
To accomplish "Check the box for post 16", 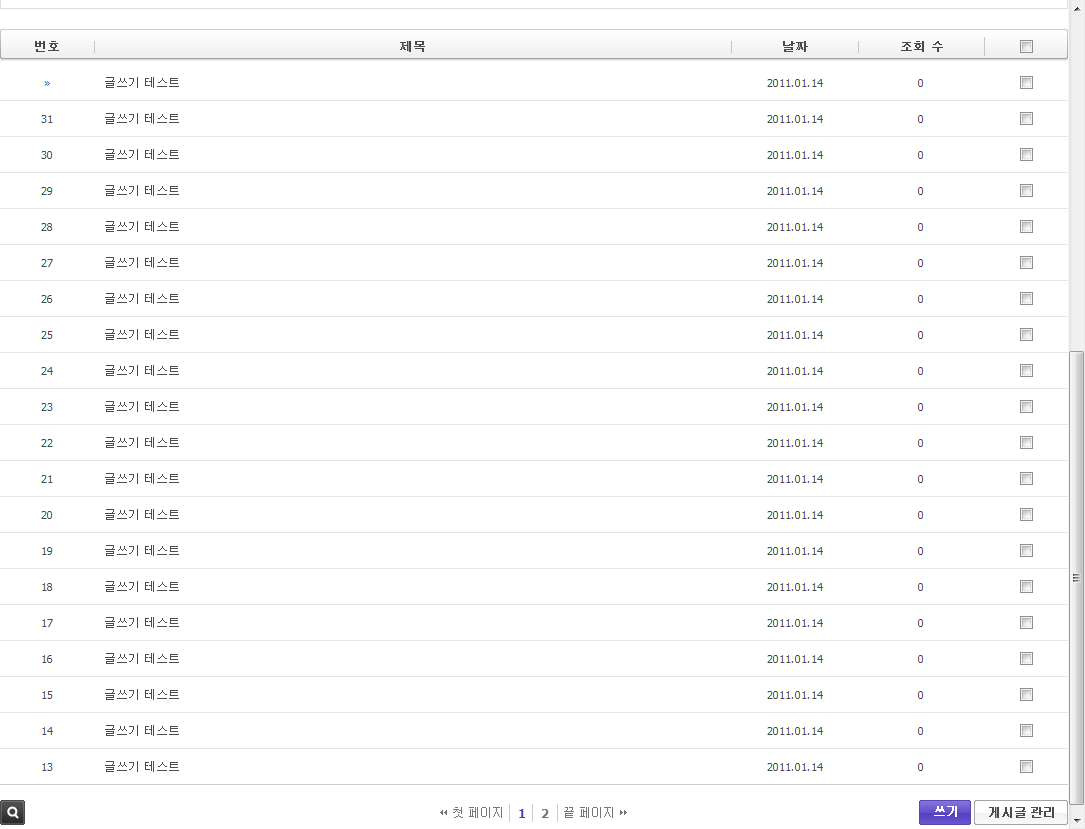I will (x=1026, y=659).
